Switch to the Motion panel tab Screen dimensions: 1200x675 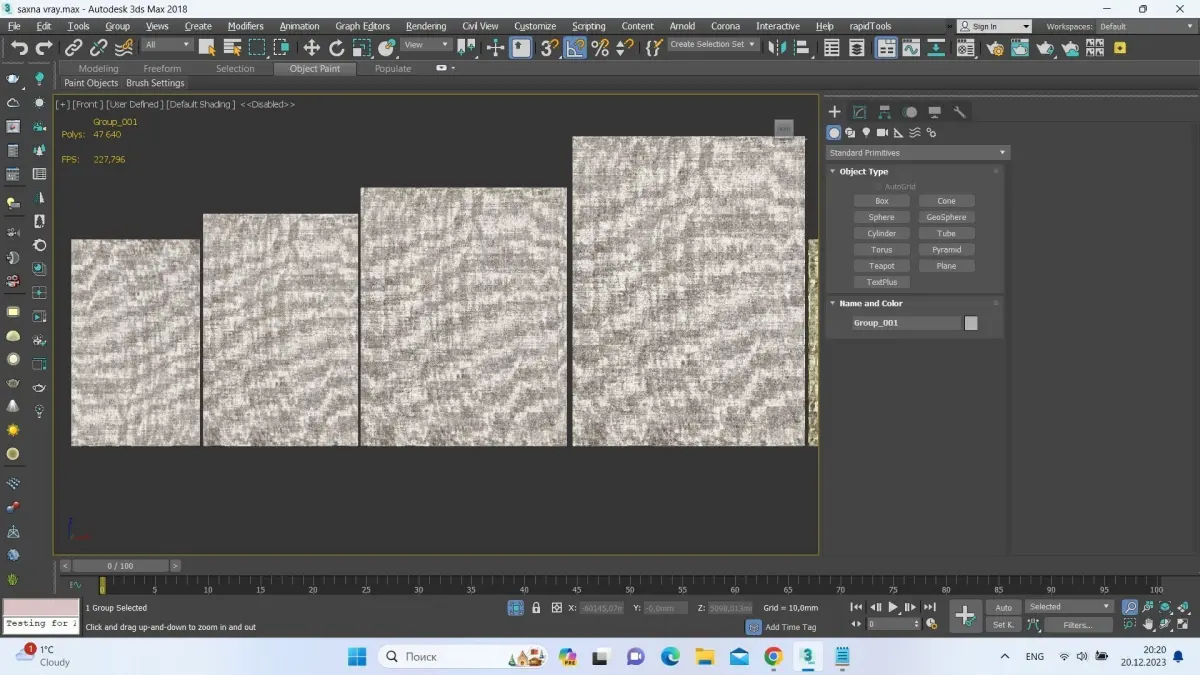[910, 112]
